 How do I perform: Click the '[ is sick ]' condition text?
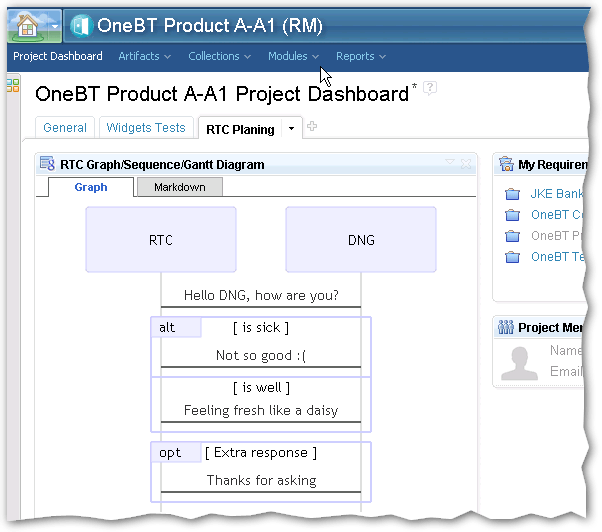pyautogui.click(x=261, y=327)
